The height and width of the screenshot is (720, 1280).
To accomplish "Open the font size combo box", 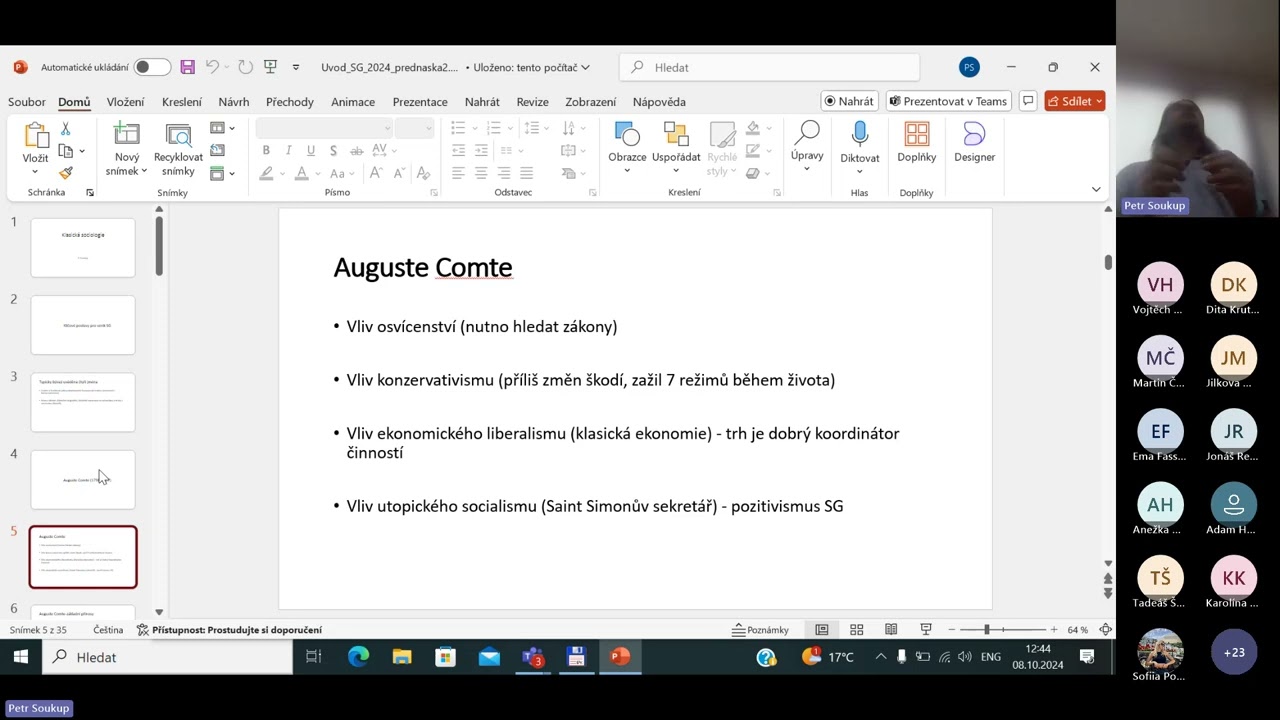I will 414,128.
